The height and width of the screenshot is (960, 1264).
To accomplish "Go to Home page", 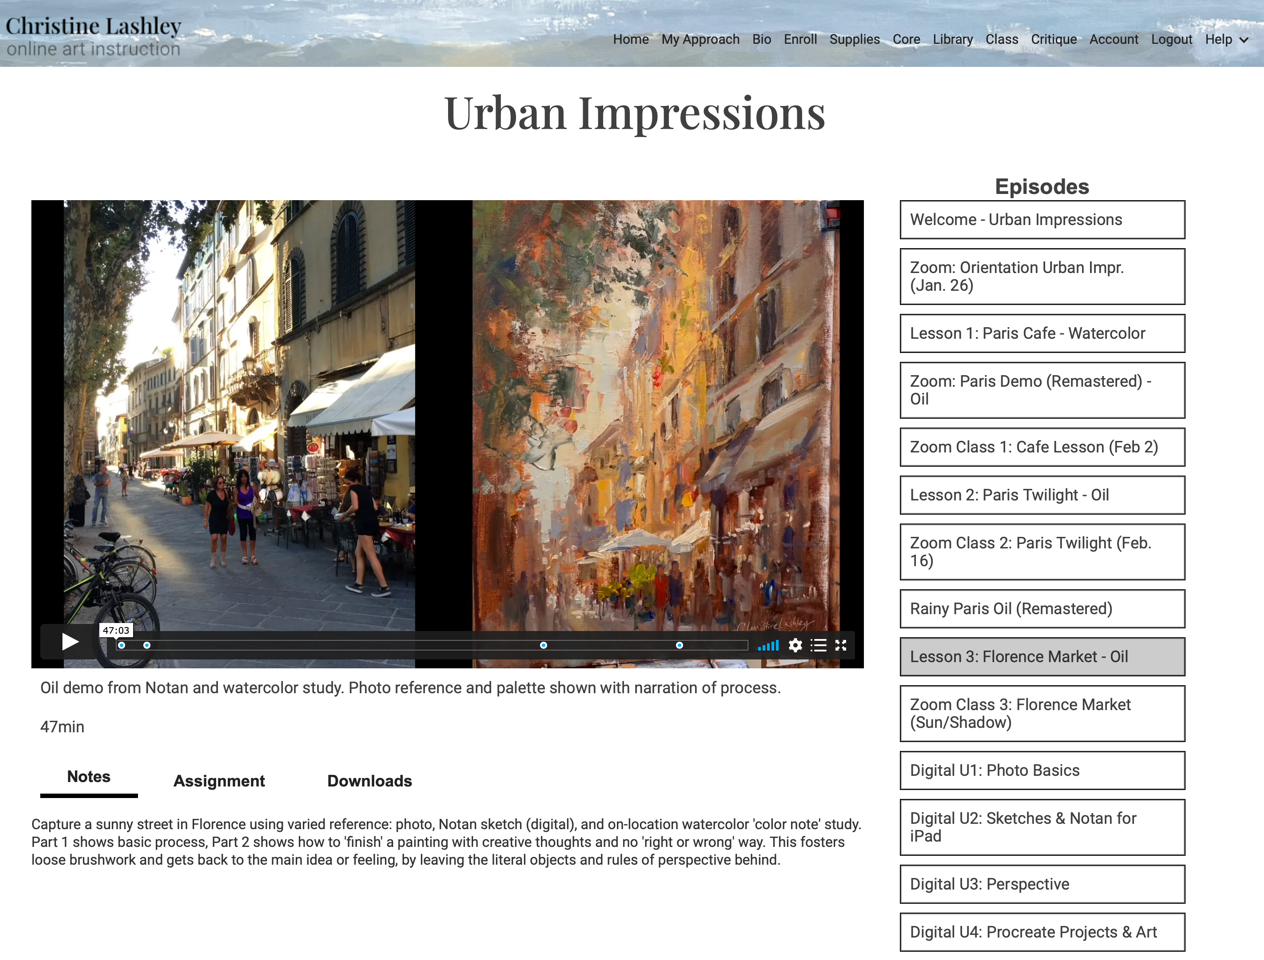I will tap(630, 40).
